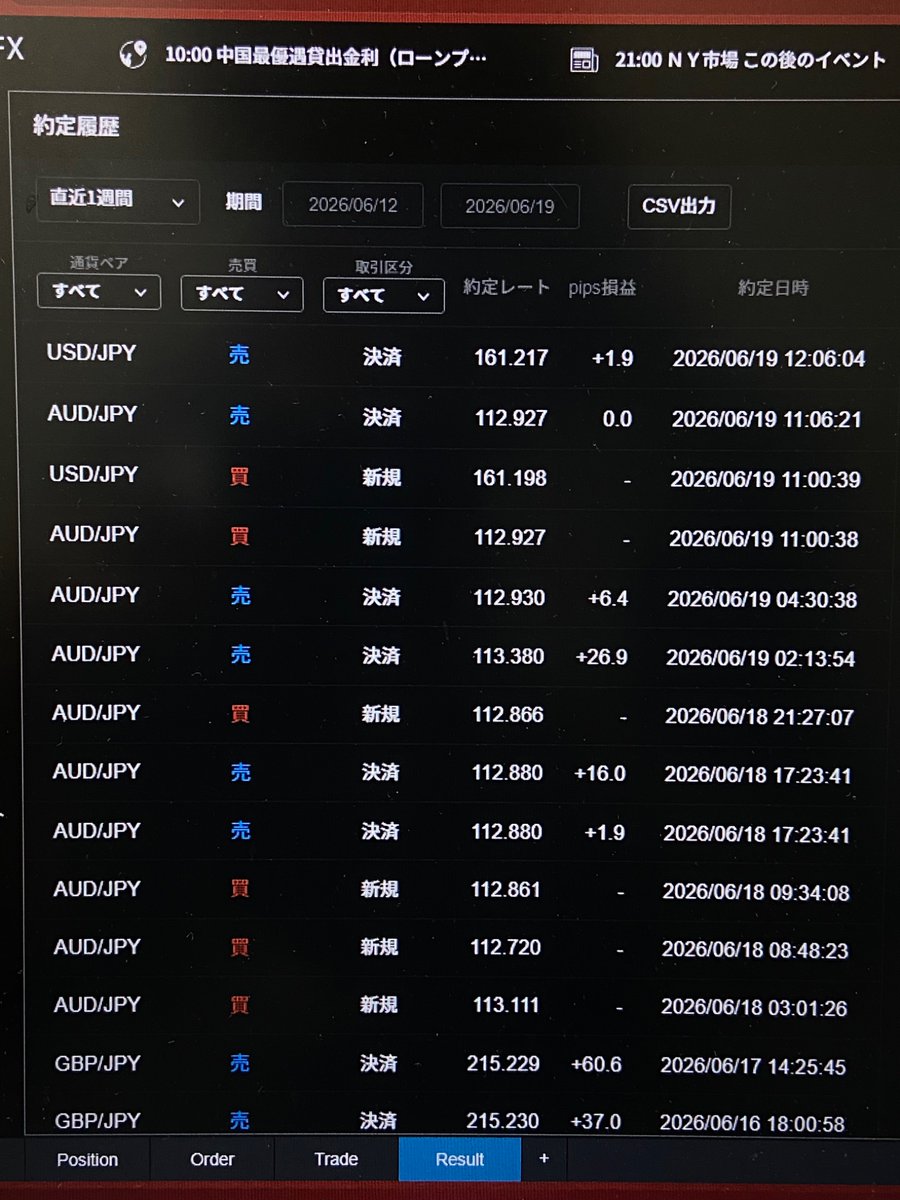Click timestamp 2026/06/16 18:00:58
The width and height of the screenshot is (900, 1200).
click(x=751, y=1124)
